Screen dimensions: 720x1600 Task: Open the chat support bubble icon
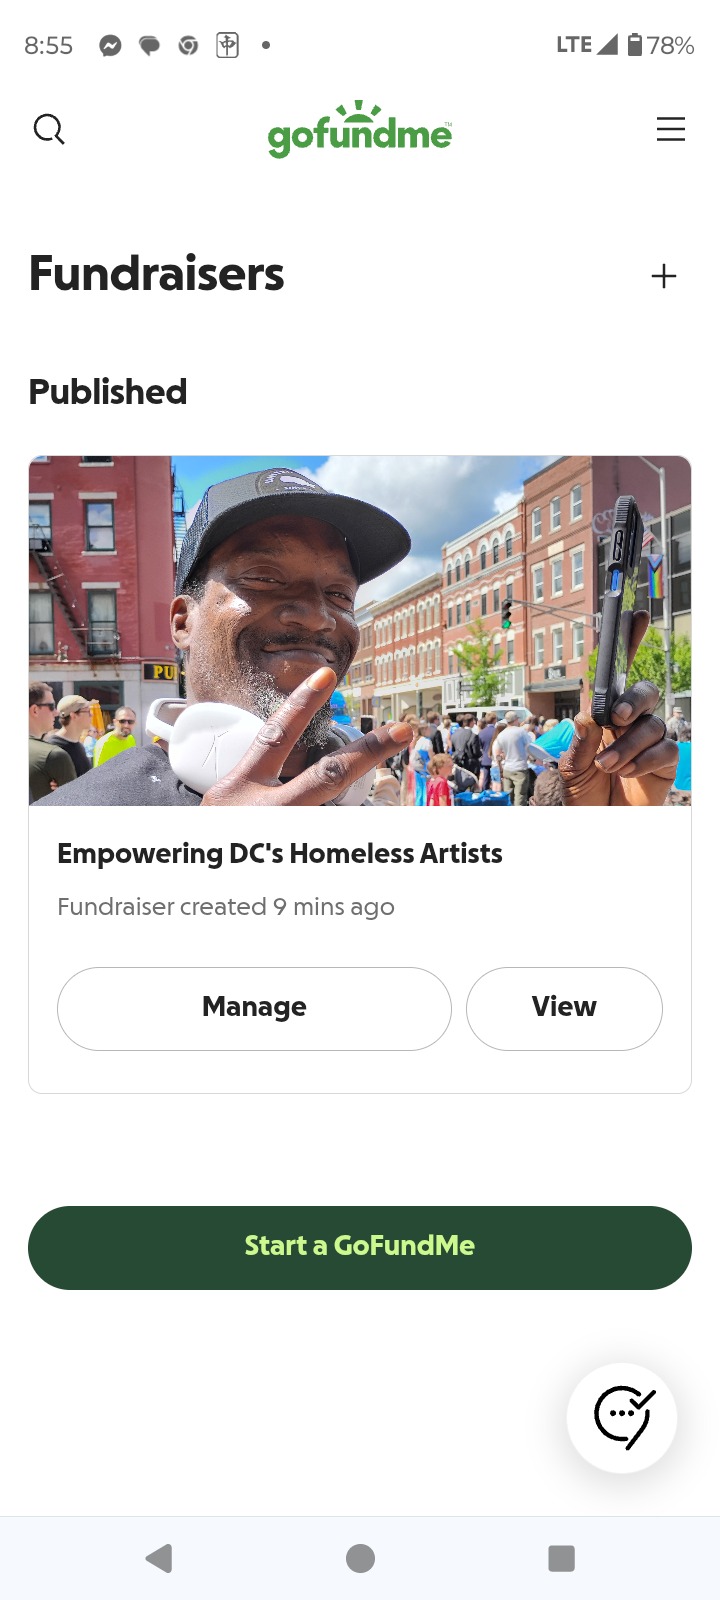coord(622,1417)
